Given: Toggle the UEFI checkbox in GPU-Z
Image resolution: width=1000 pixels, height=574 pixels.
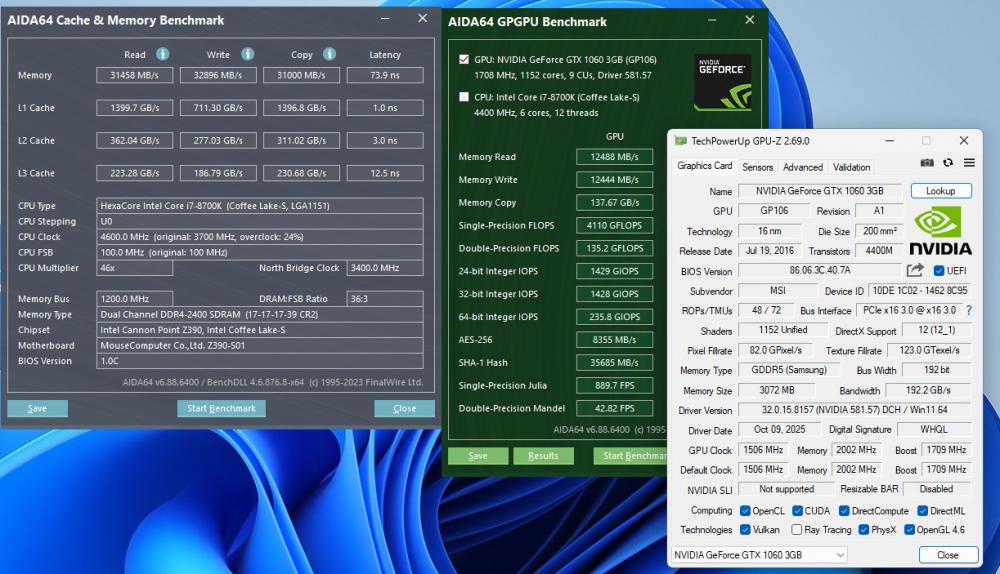Looking at the screenshot, I should [938, 270].
